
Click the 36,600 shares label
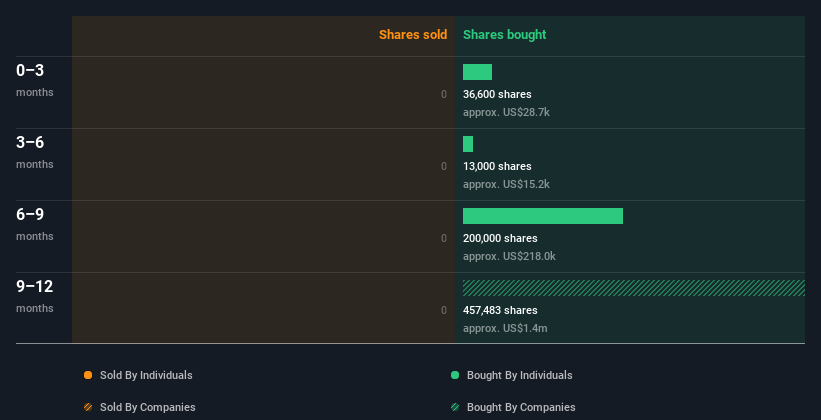point(497,94)
